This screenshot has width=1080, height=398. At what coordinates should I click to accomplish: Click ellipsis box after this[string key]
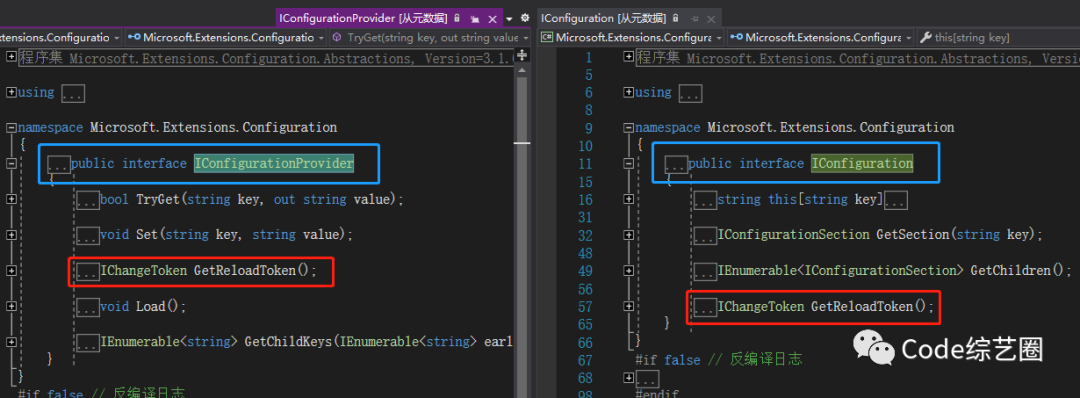[895, 200]
